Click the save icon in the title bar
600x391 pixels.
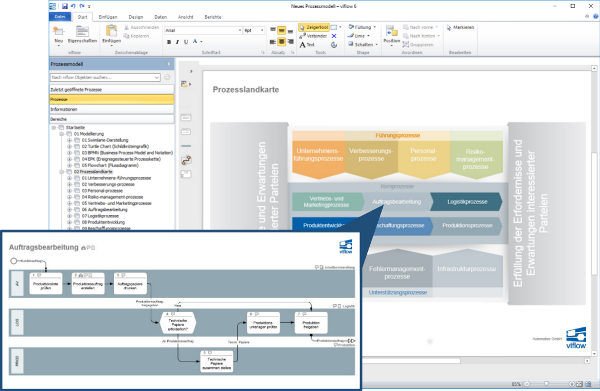pyautogui.click(x=65, y=6)
